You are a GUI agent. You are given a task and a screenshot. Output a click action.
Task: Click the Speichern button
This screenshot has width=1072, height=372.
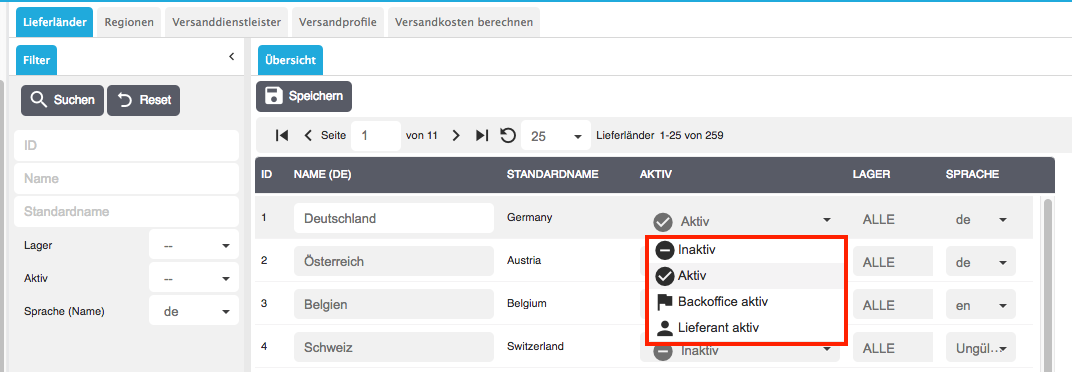304,96
